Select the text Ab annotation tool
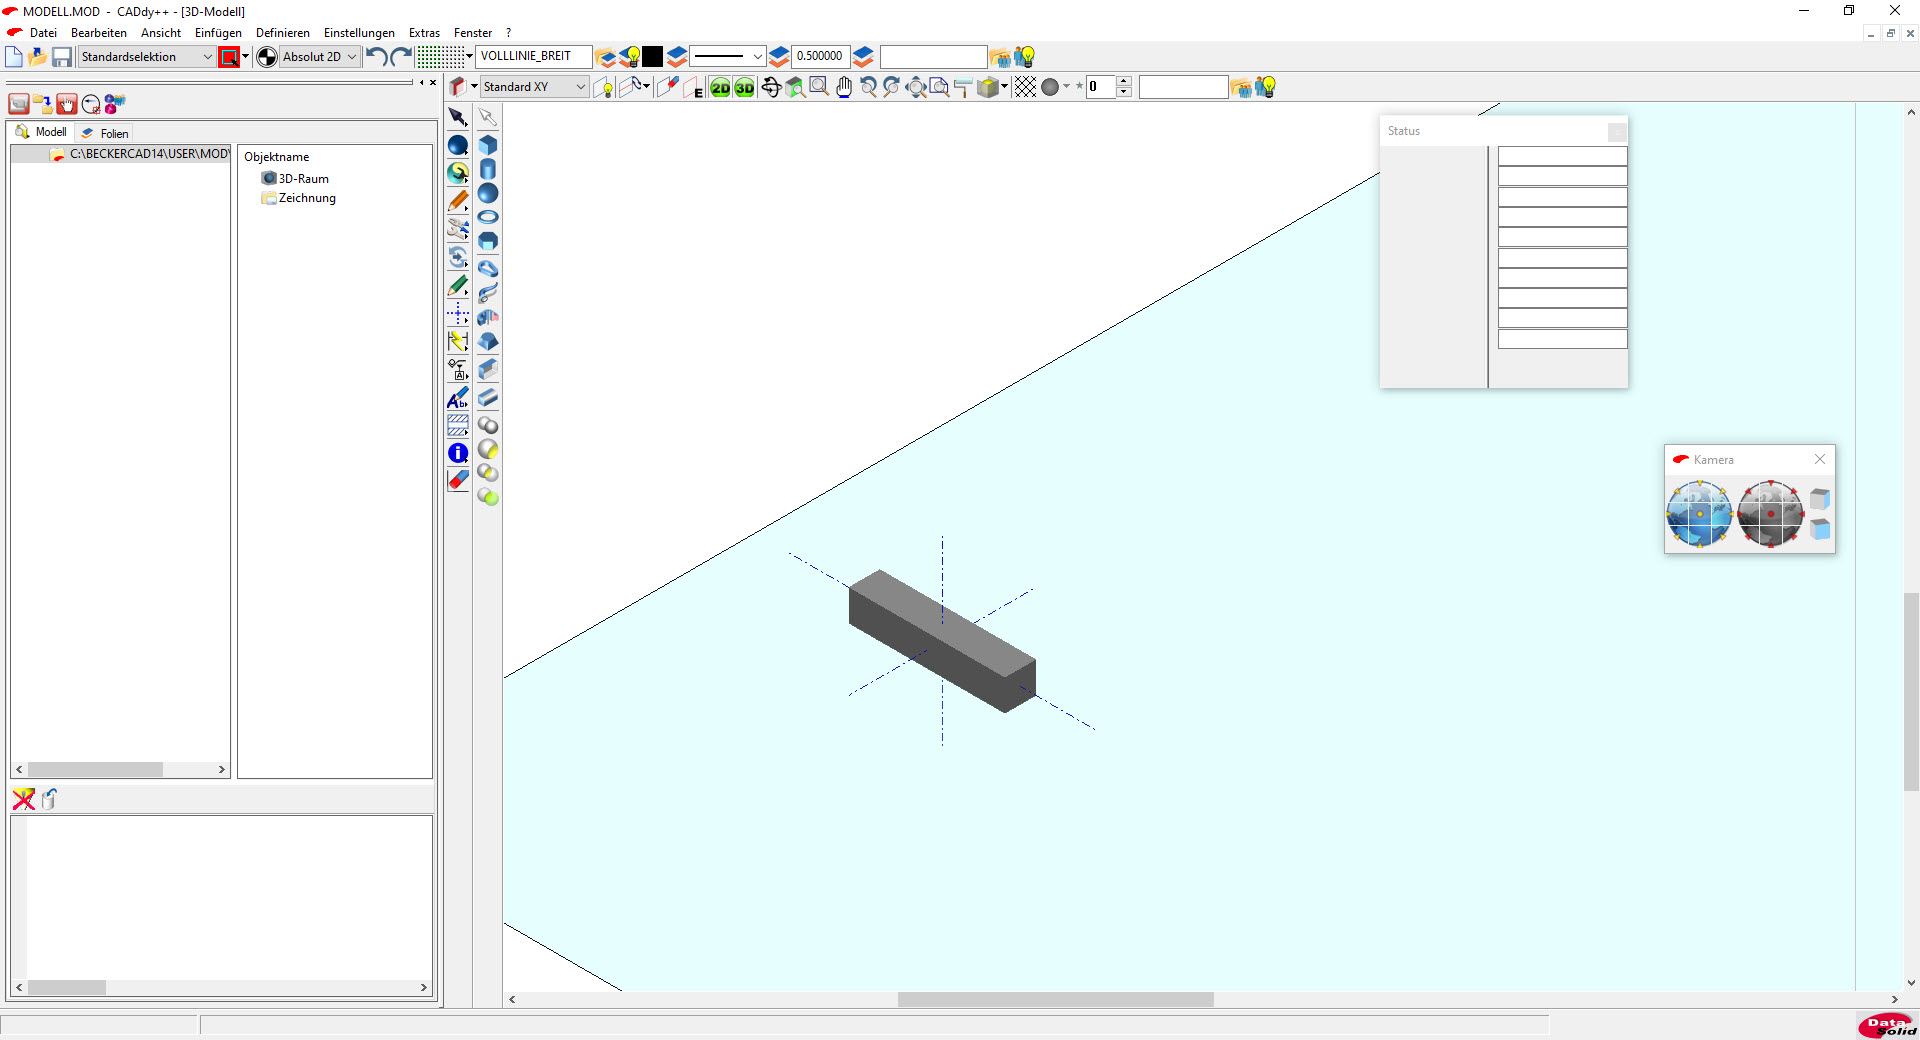The width and height of the screenshot is (1920, 1040). click(458, 398)
